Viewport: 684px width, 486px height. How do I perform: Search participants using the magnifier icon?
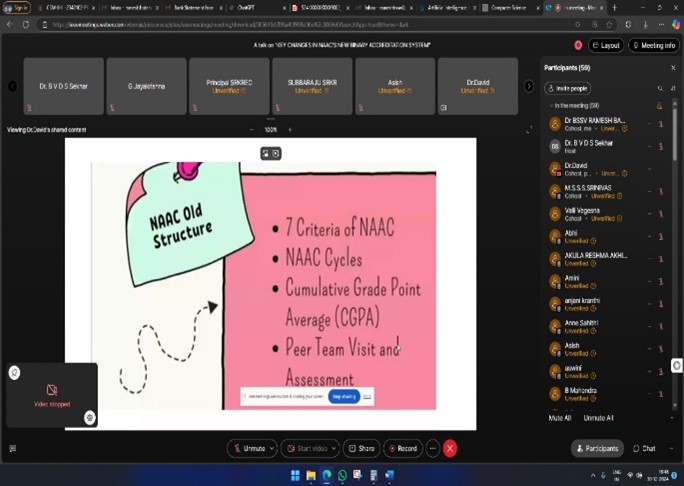[660, 88]
